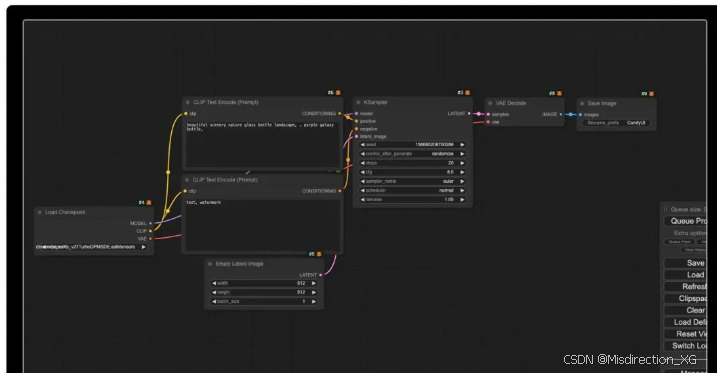Click the left arrow of scheduler

click(363, 191)
